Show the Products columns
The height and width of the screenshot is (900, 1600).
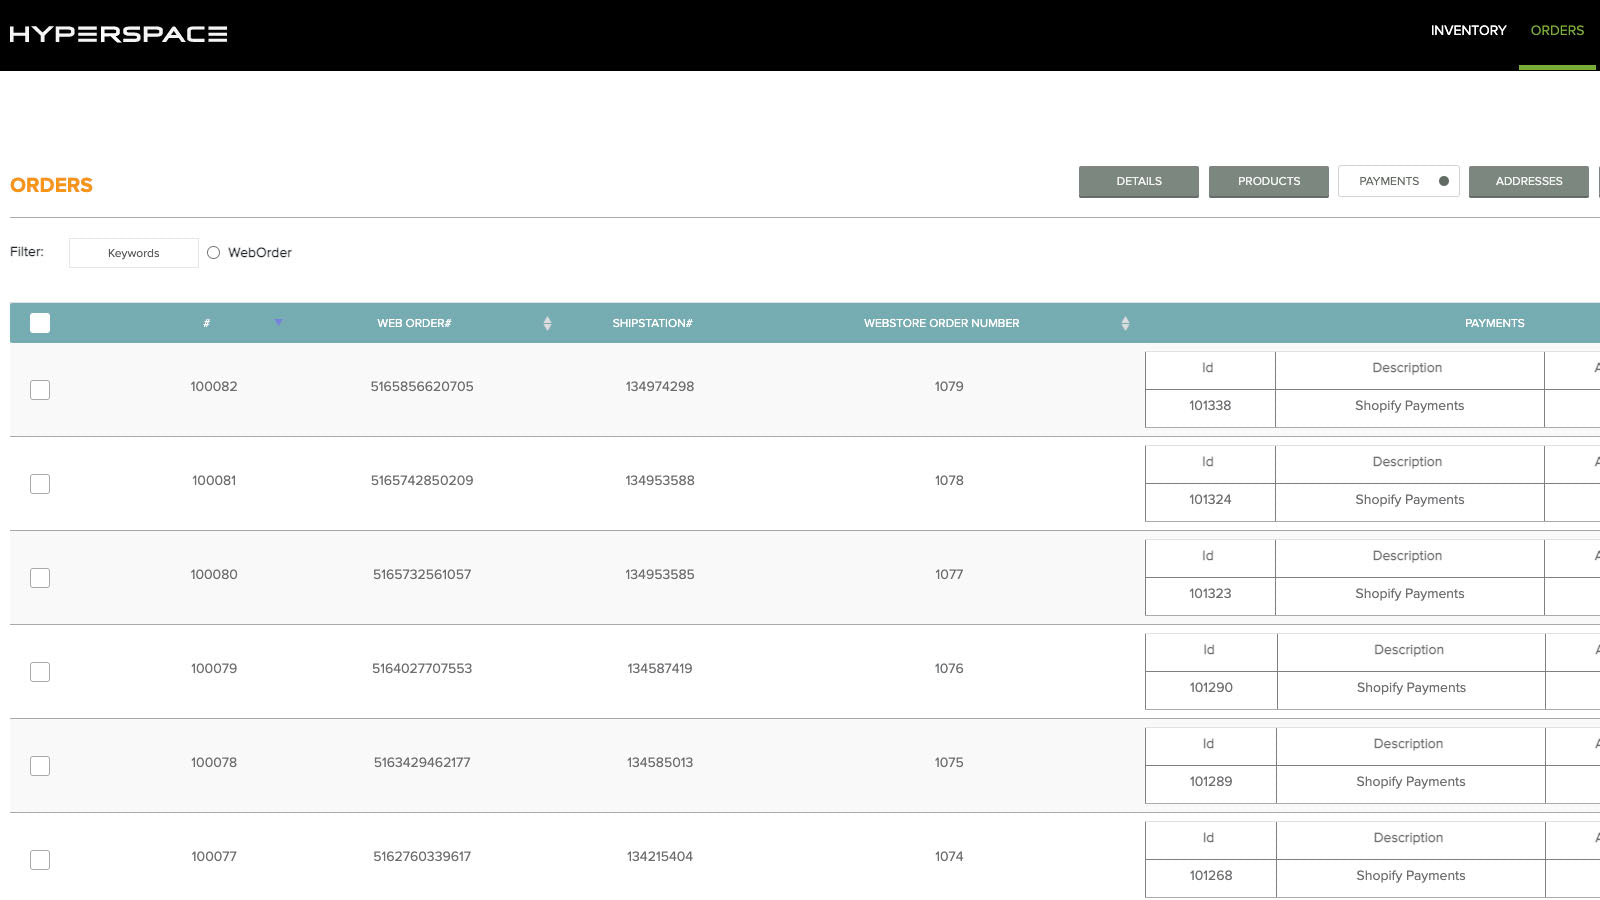click(x=1269, y=181)
